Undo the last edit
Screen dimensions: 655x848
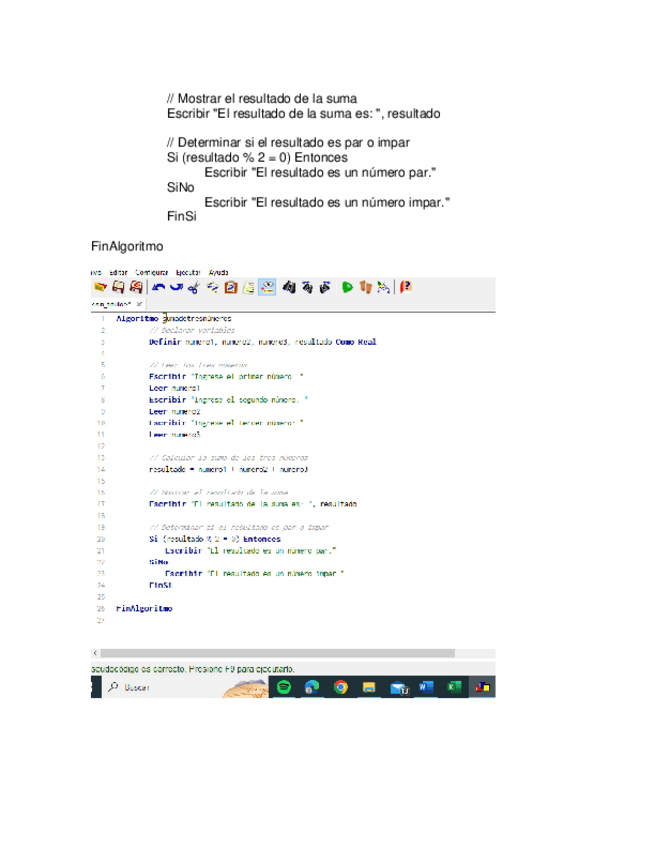[158, 287]
